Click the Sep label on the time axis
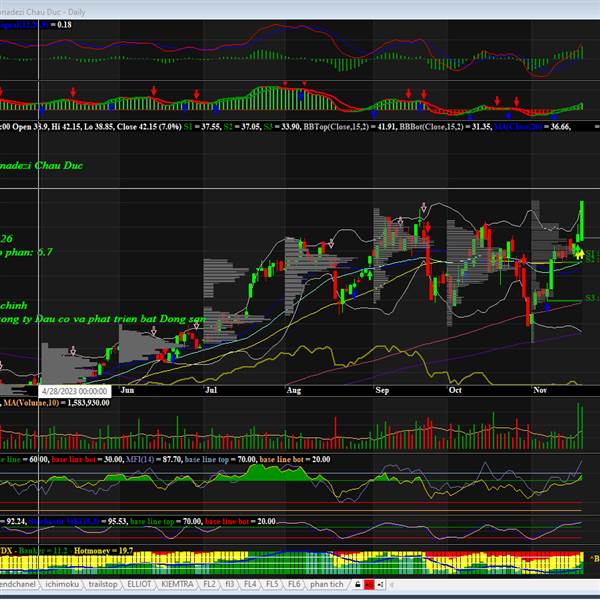 [x=383, y=392]
